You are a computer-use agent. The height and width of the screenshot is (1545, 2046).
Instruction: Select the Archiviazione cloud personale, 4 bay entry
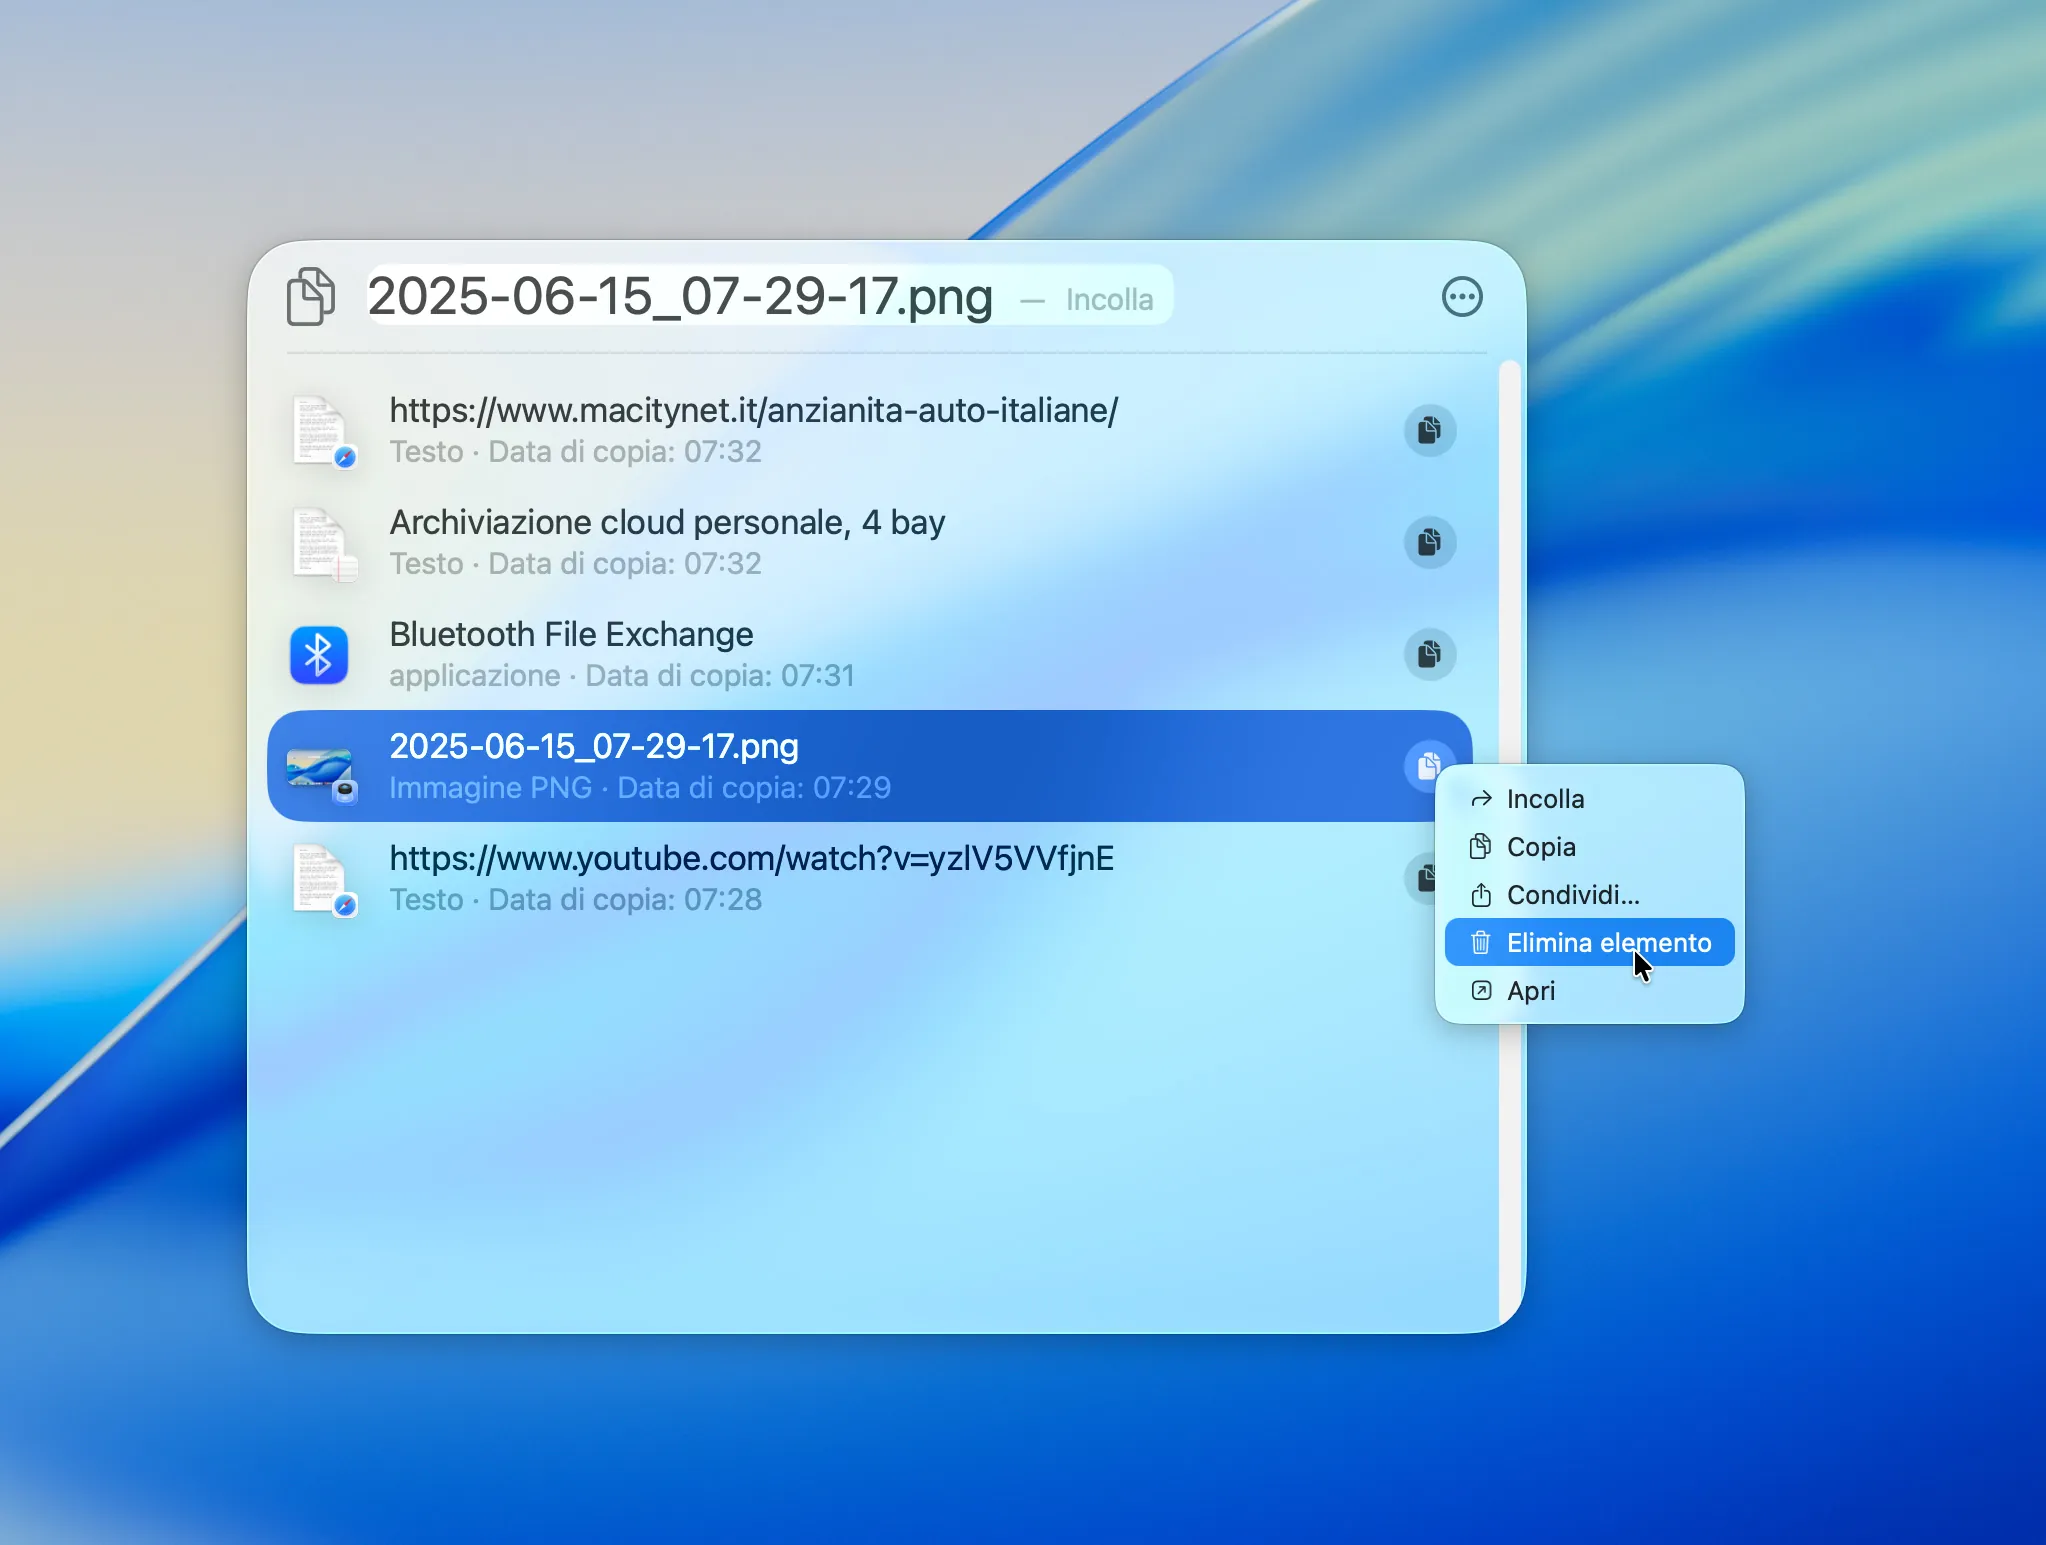point(667,543)
